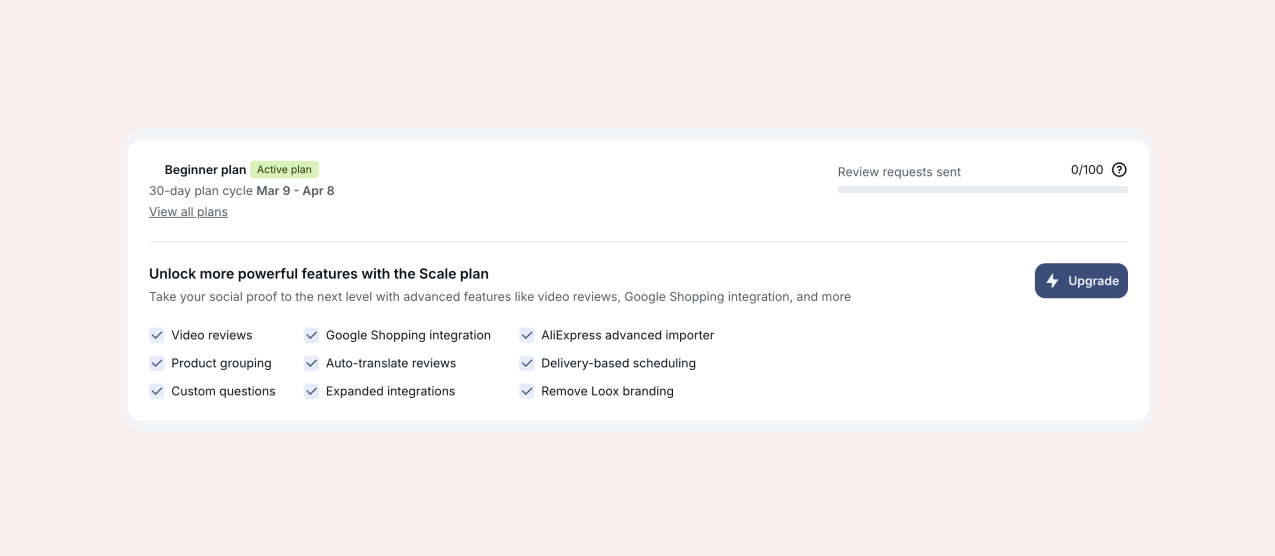Image resolution: width=1275 pixels, height=556 pixels.
Task: Click the review requests progress bar
Action: (982, 189)
